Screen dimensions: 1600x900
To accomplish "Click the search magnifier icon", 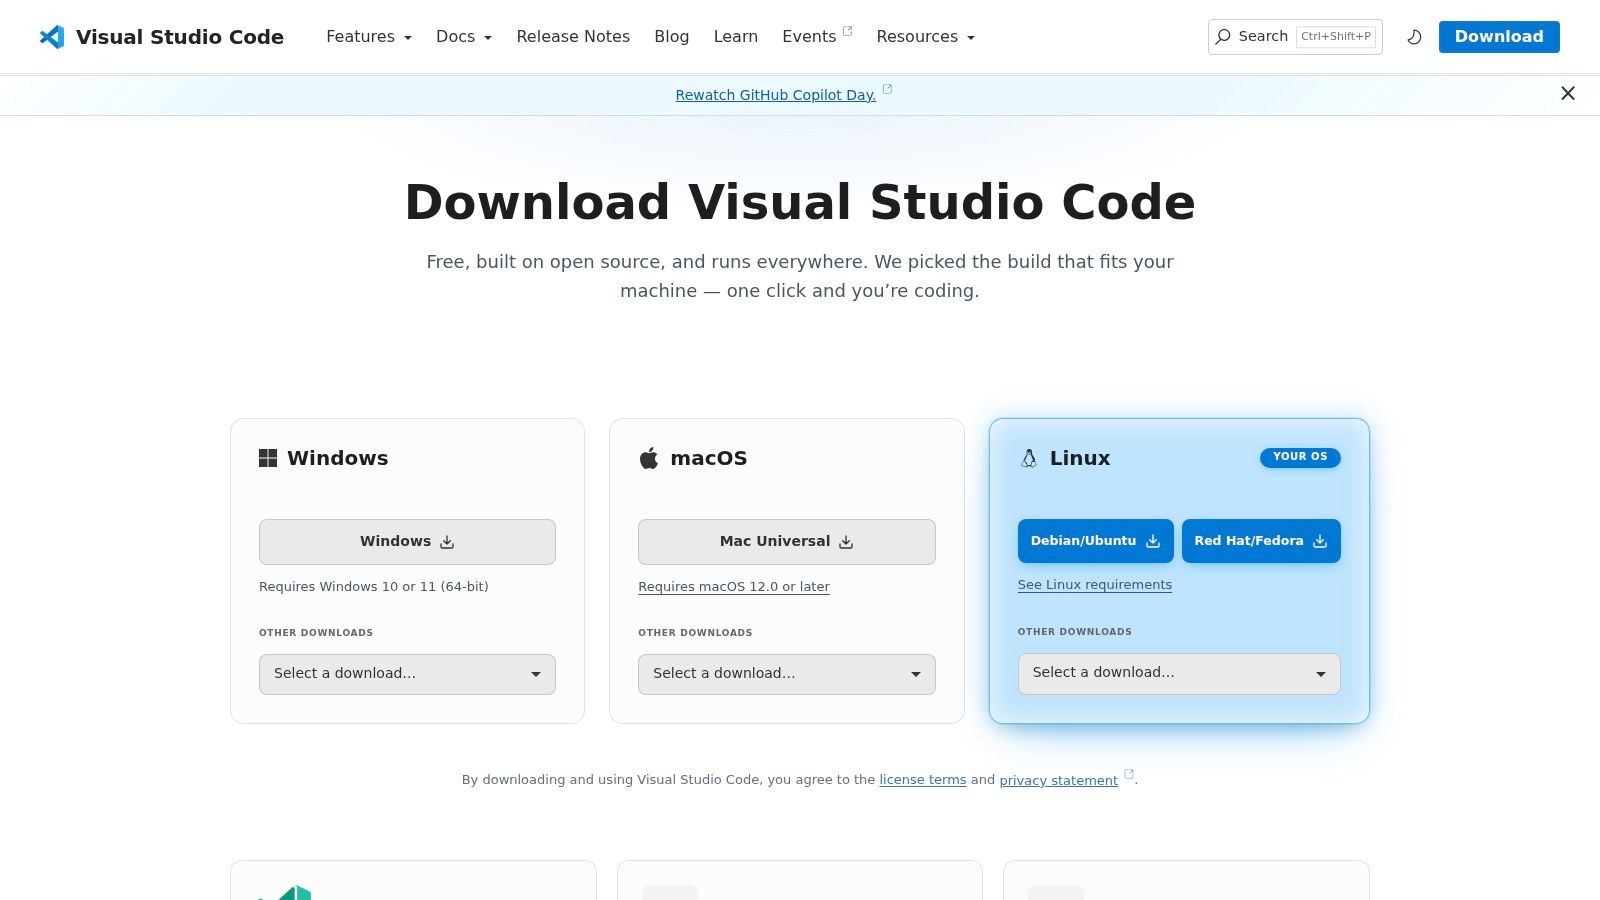I will [x=1223, y=36].
